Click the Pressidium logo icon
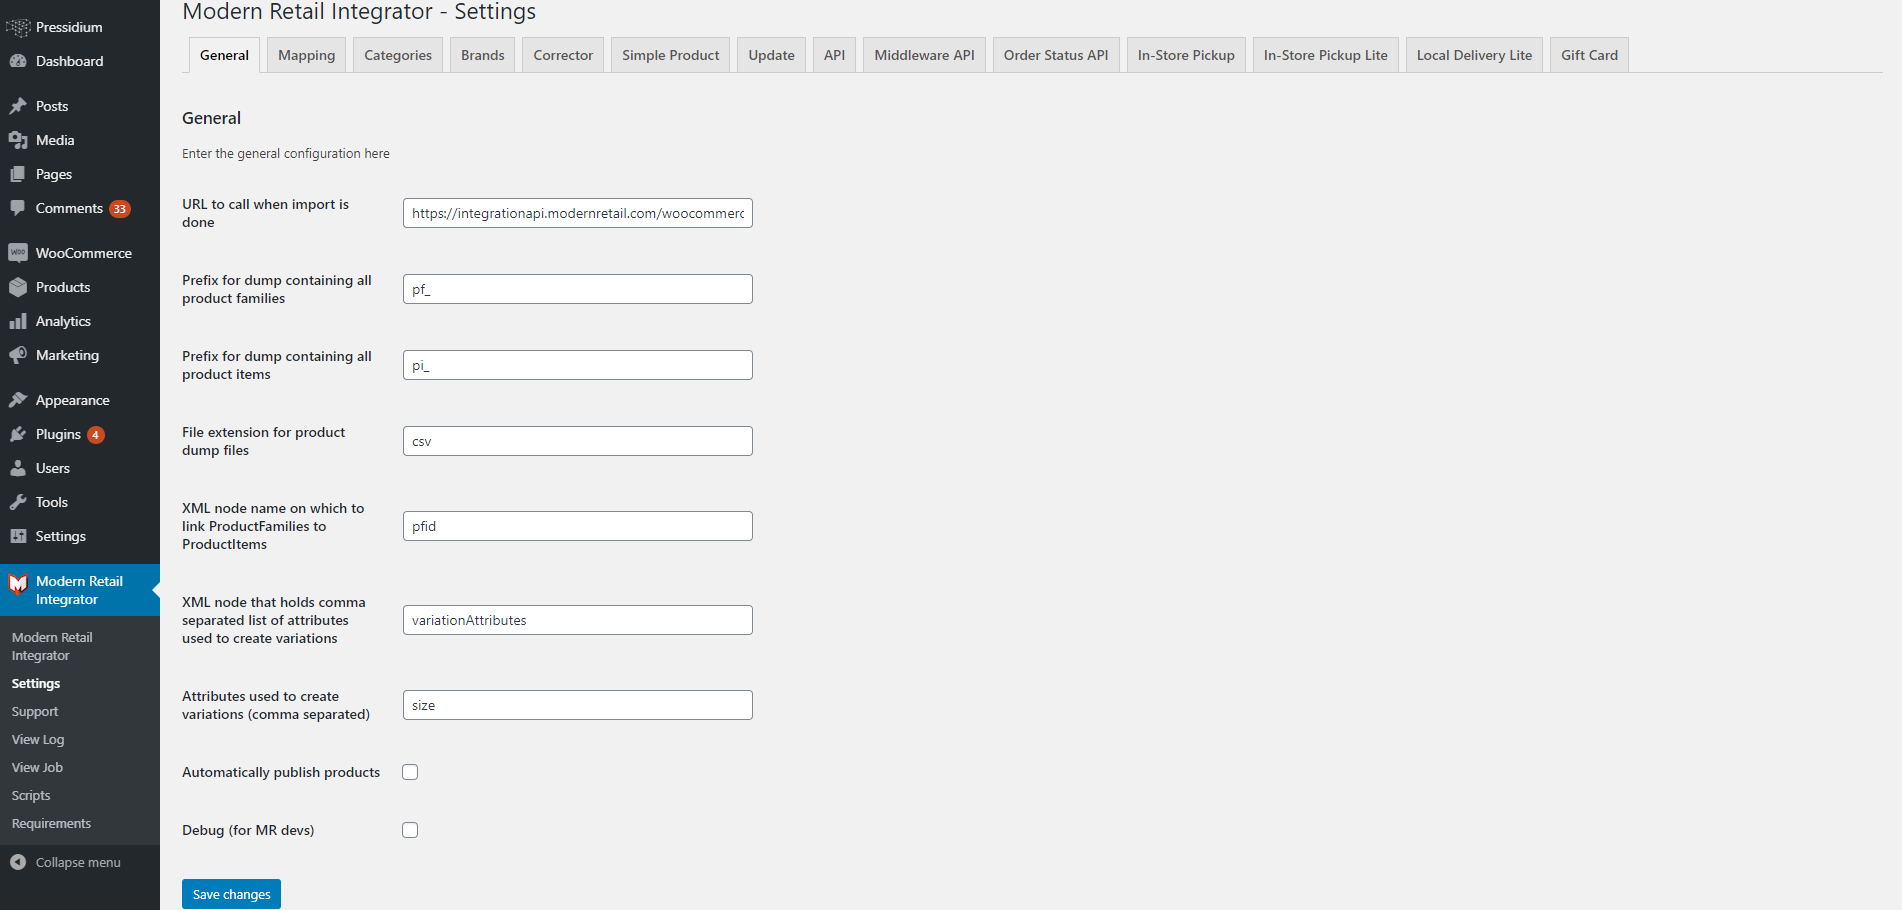 18,27
